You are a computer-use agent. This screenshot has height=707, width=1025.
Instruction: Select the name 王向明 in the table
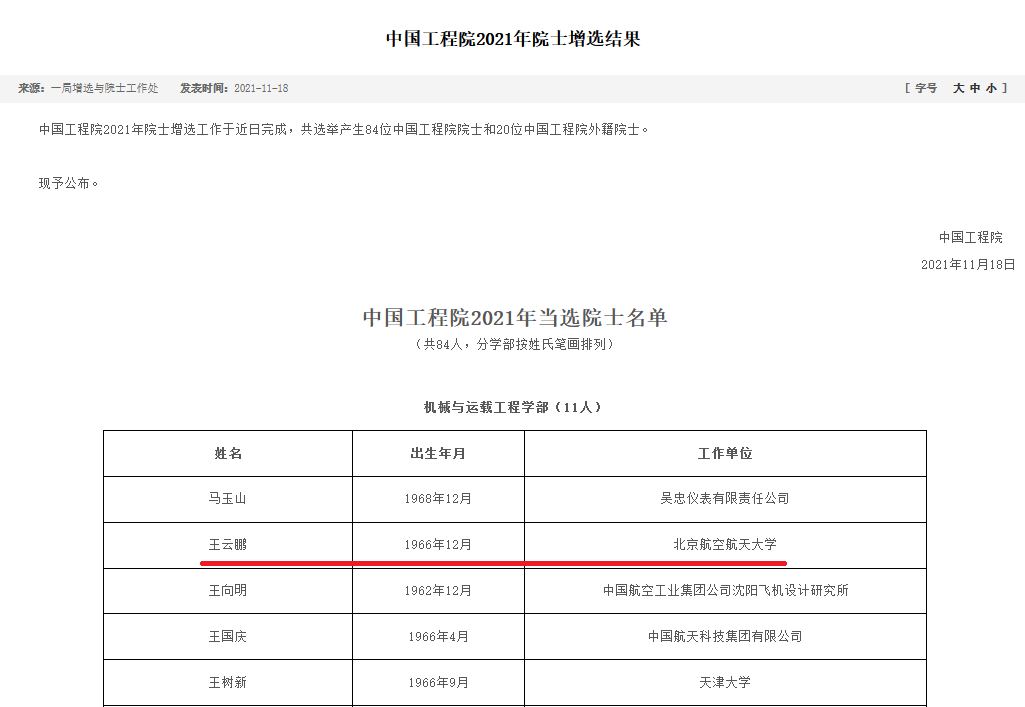(228, 590)
